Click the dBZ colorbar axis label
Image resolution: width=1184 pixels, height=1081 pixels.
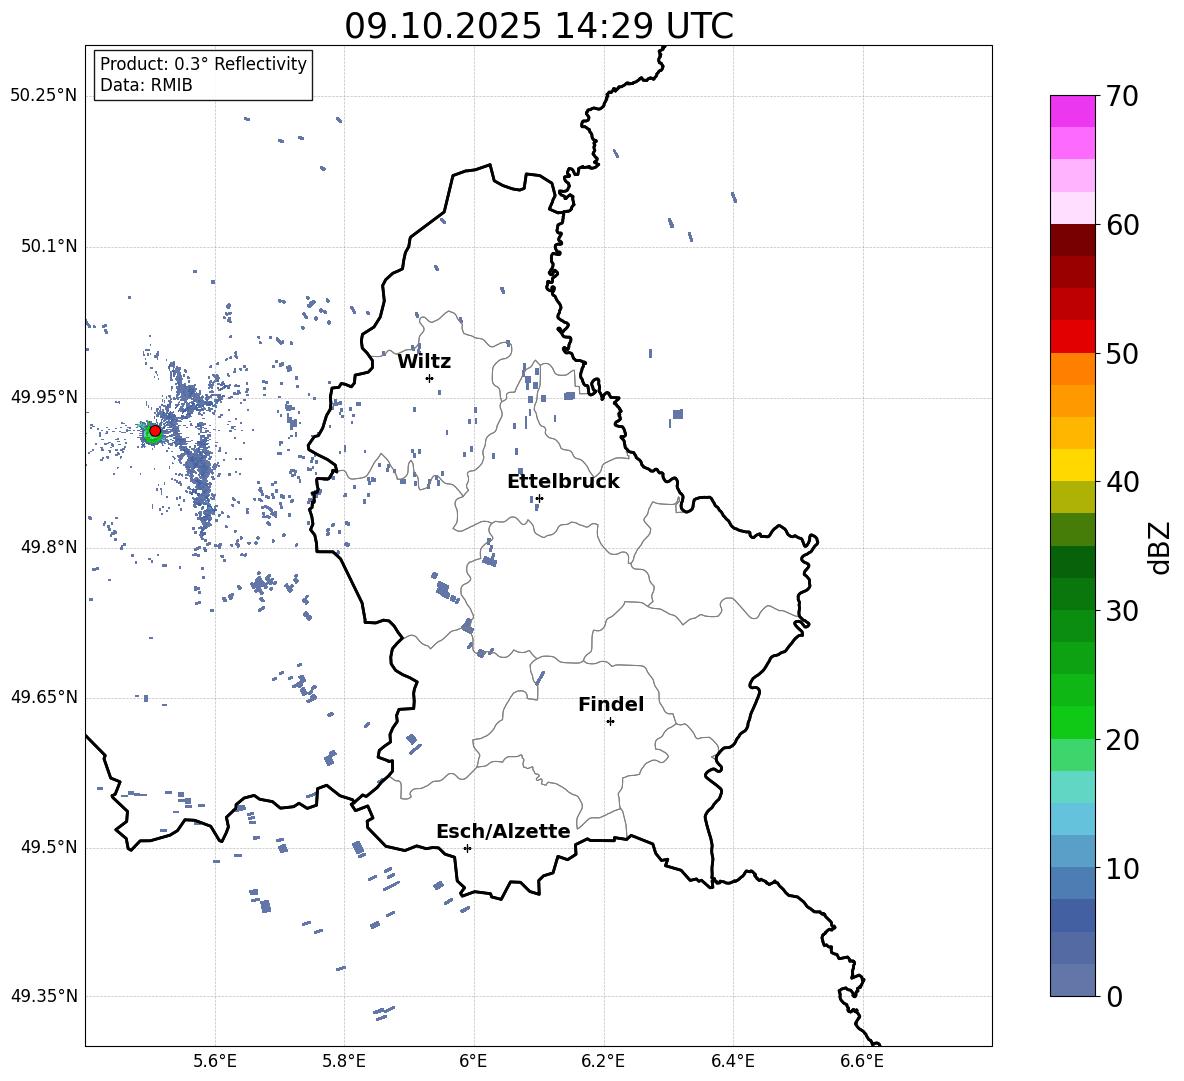[1161, 547]
